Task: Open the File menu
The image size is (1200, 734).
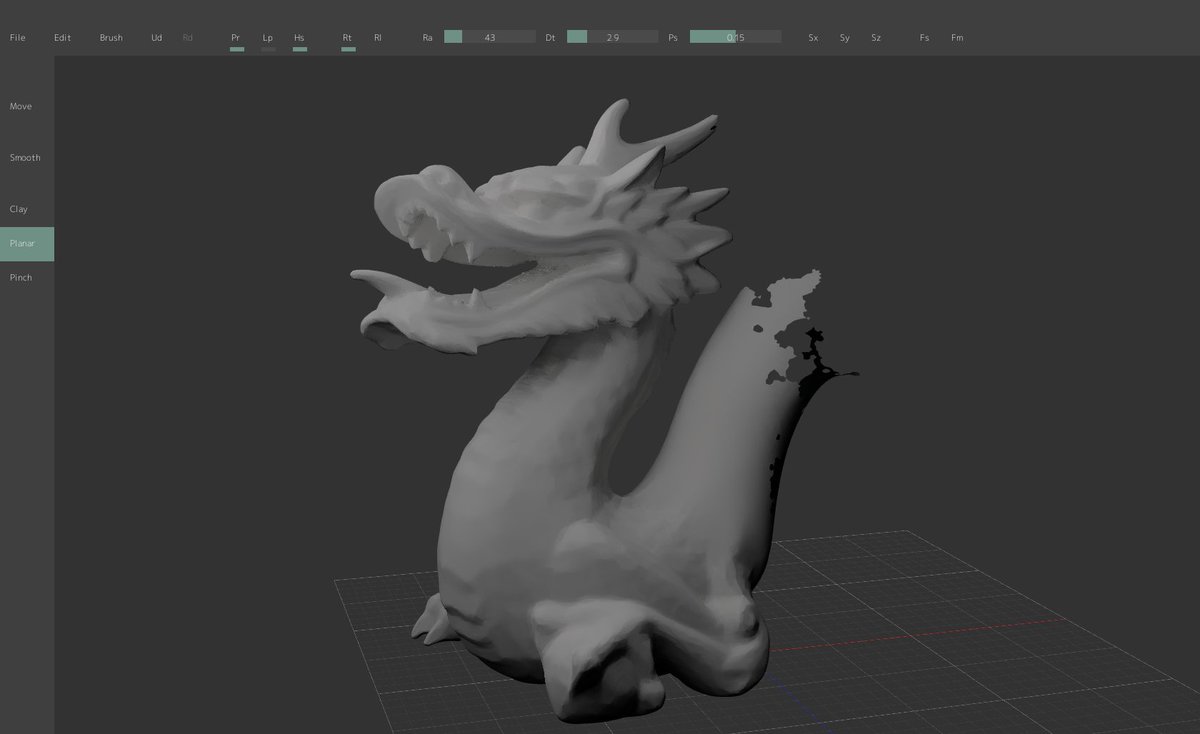Action: (x=17, y=37)
